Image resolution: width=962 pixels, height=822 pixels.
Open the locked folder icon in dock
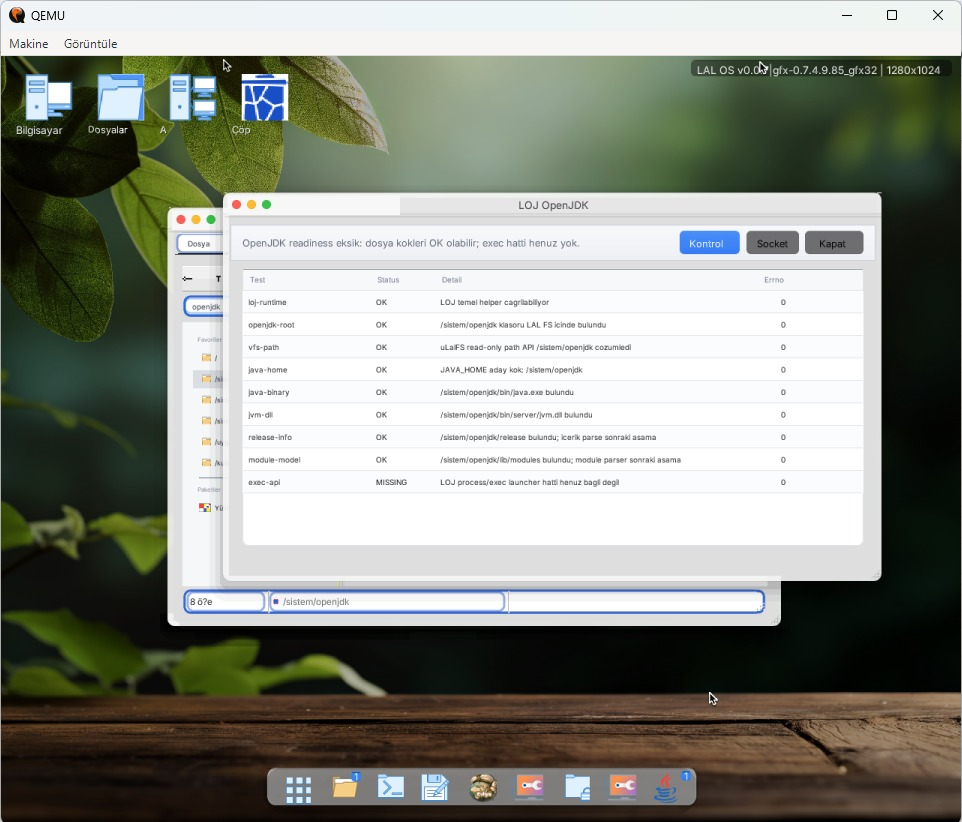(577, 787)
